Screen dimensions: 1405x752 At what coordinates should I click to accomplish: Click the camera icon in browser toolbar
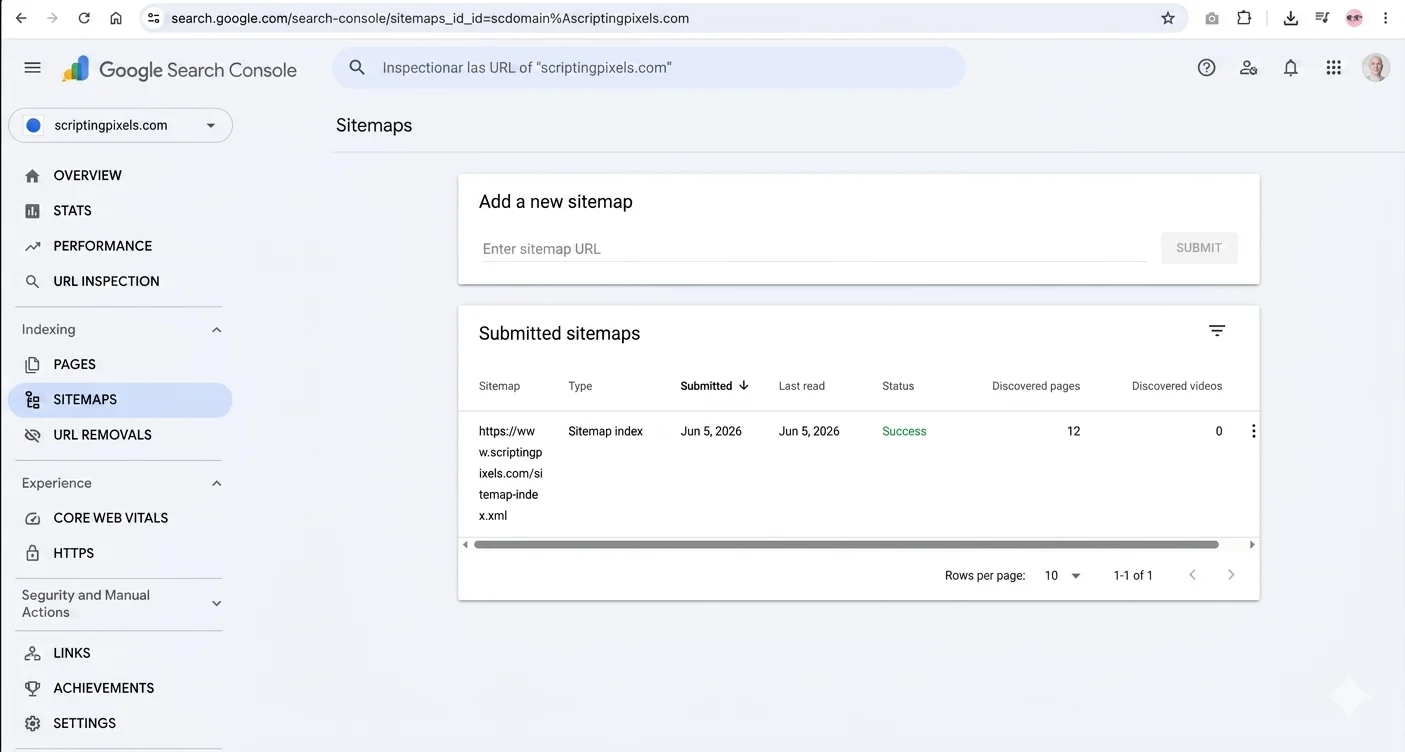click(x=1212, y=18)
